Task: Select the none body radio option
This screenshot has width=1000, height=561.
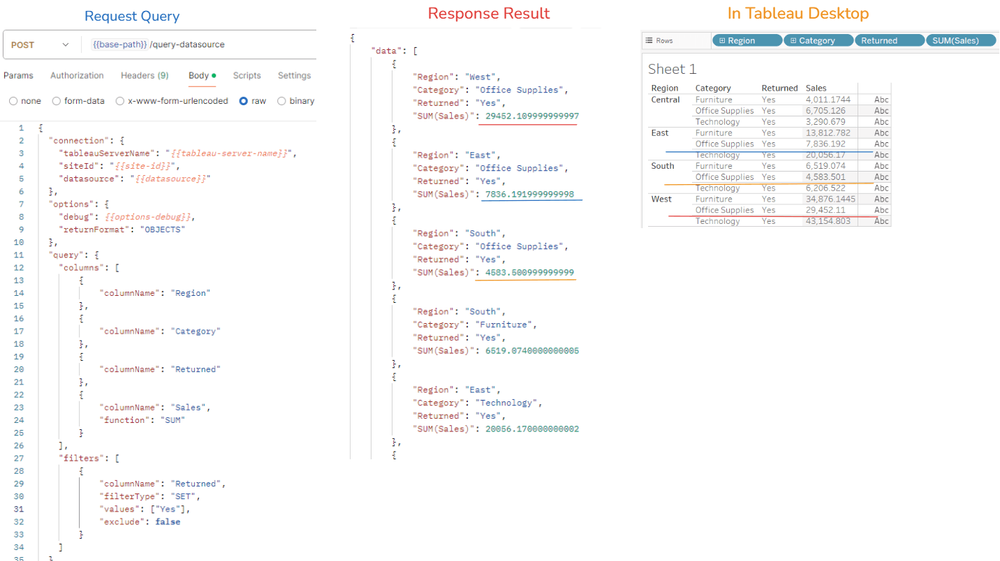Action: 13,101
